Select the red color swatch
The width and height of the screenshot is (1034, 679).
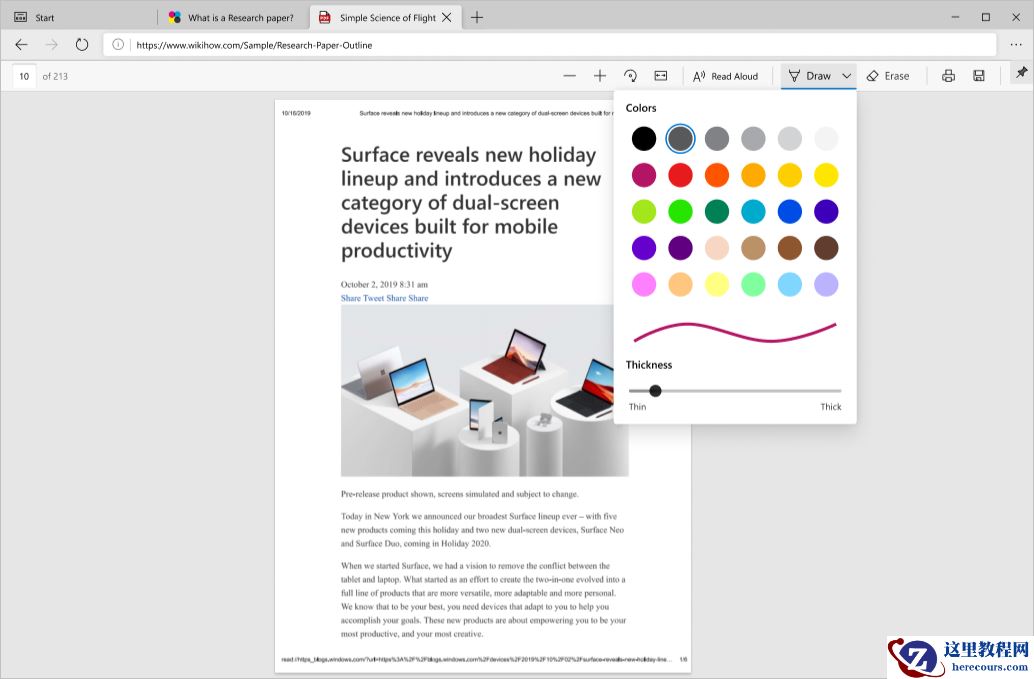click(x=680, y=175)
